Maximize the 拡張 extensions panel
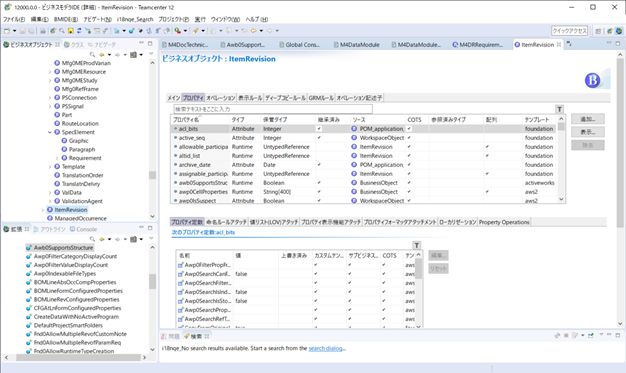Viewport: 626px width, 373px height. click(x=150, y=228)
